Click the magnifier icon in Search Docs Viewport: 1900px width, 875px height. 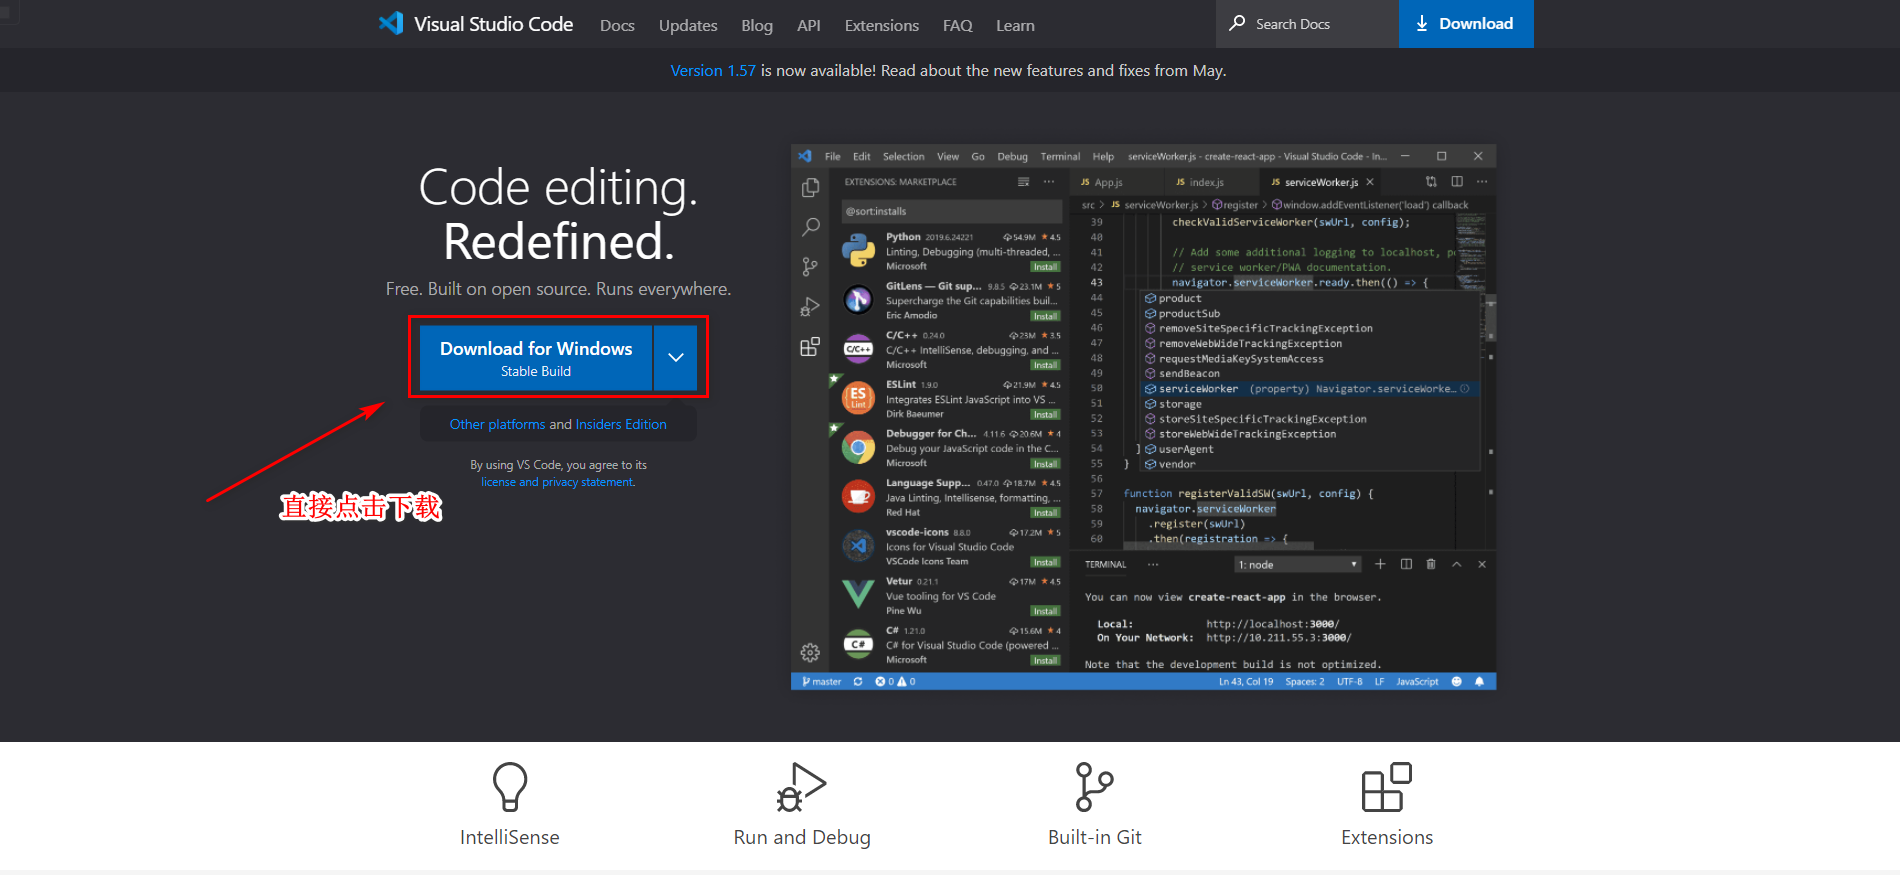pos(1237,22)
